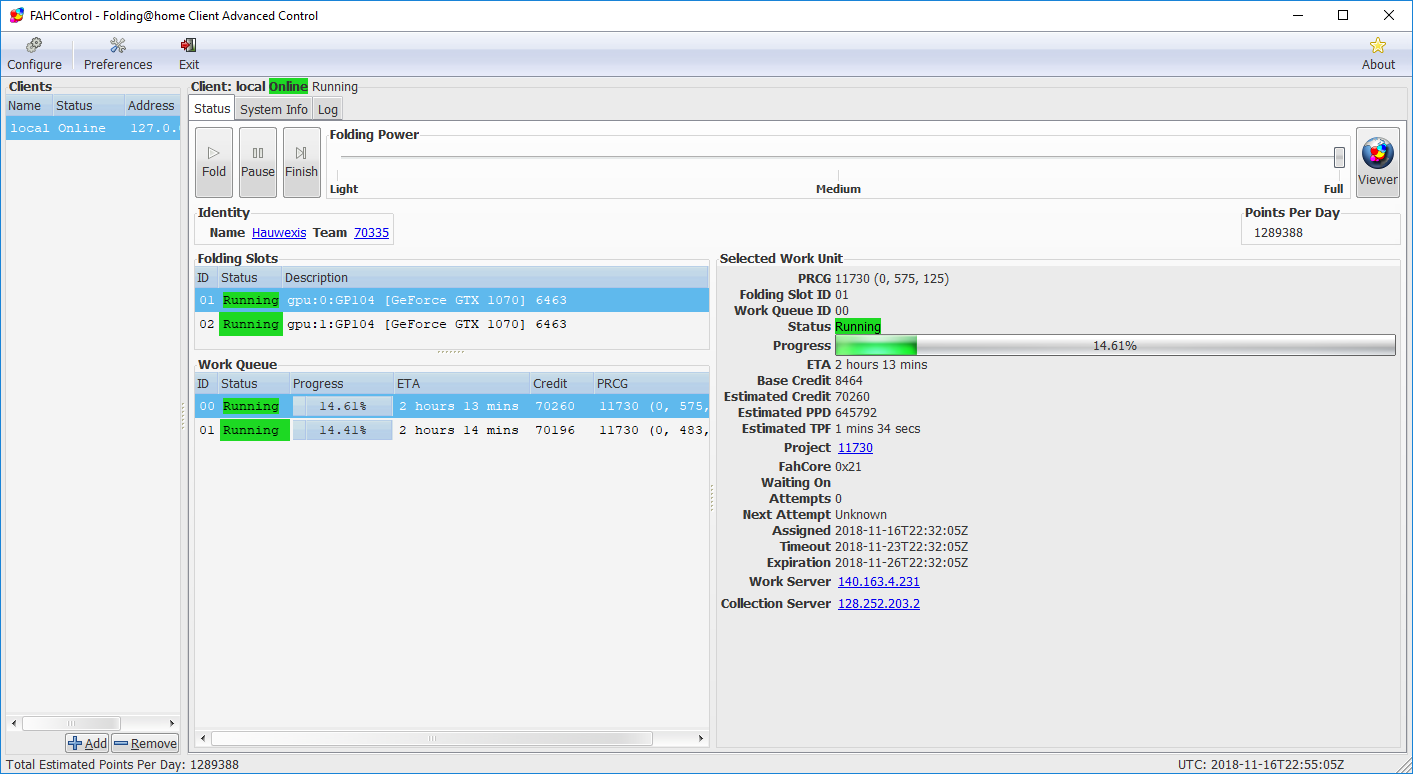
Task: Click the Expiration value 2018-11-26T22:32:05Z
Action: tap(901, 562)
